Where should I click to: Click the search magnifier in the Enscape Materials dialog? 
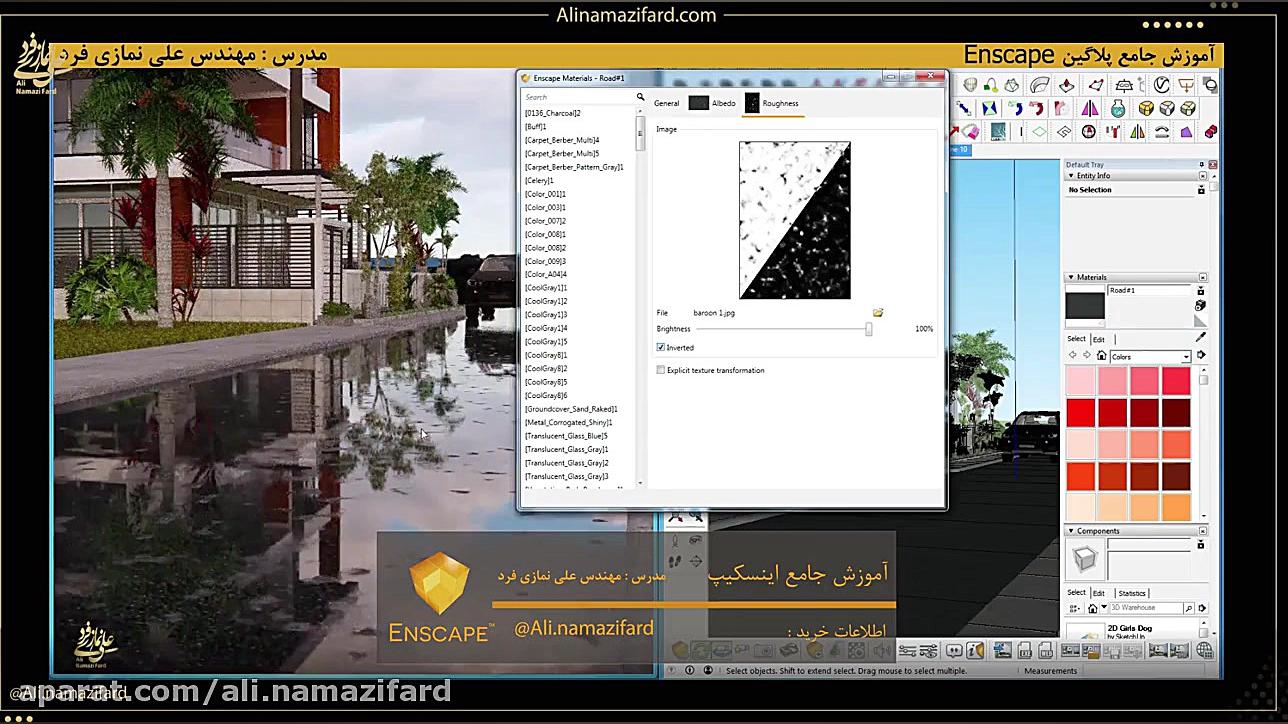tap(640, 97)
